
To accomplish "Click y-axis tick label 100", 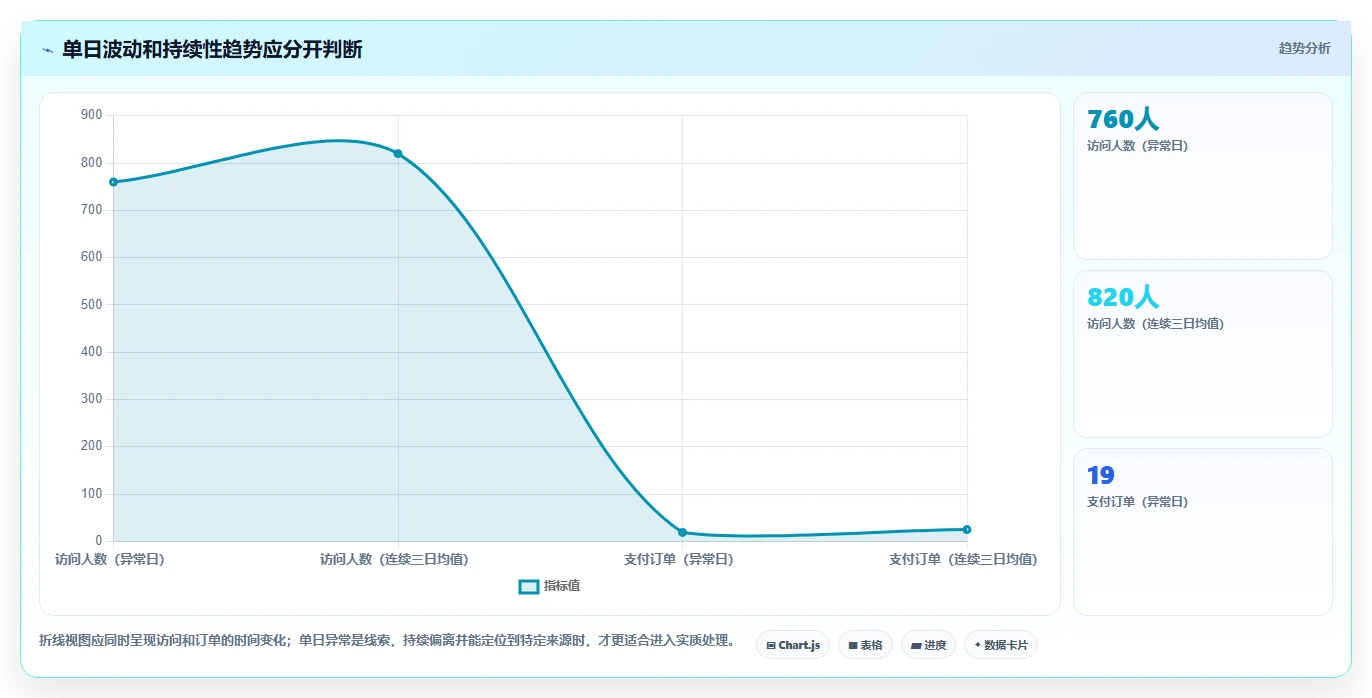I will [92, 494].
